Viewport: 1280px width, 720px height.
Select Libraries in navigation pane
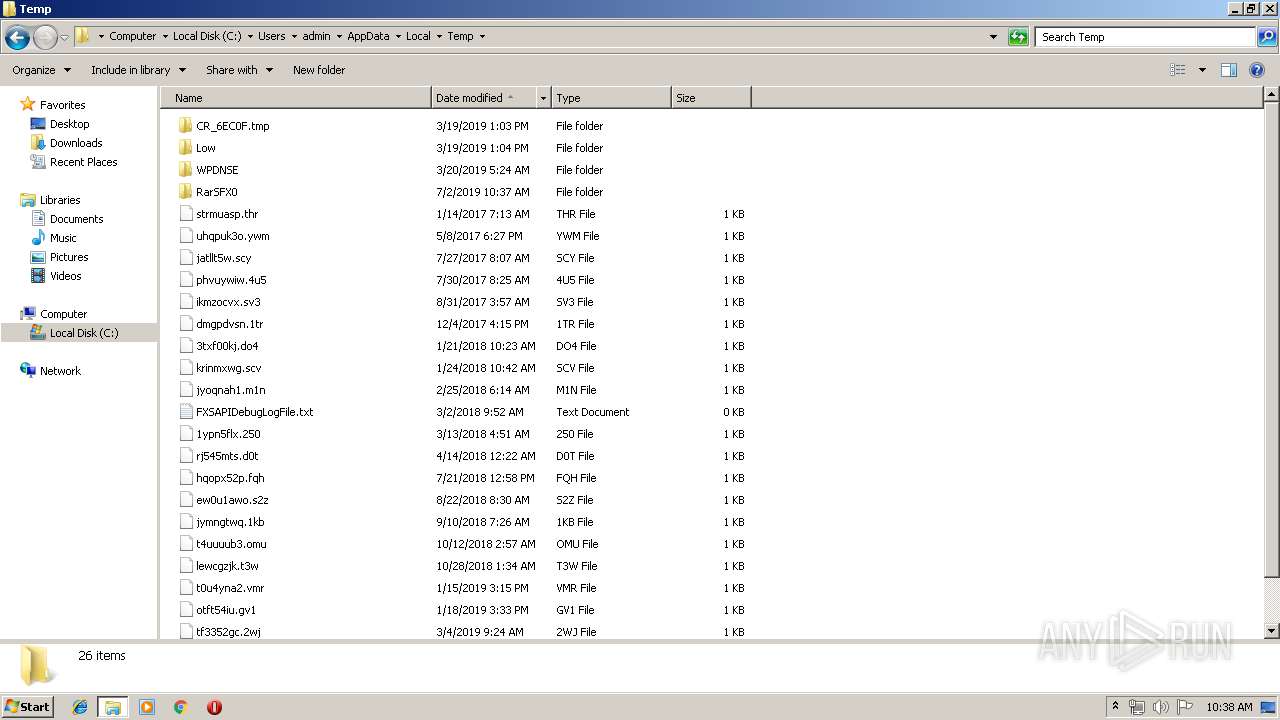(60, 200)
